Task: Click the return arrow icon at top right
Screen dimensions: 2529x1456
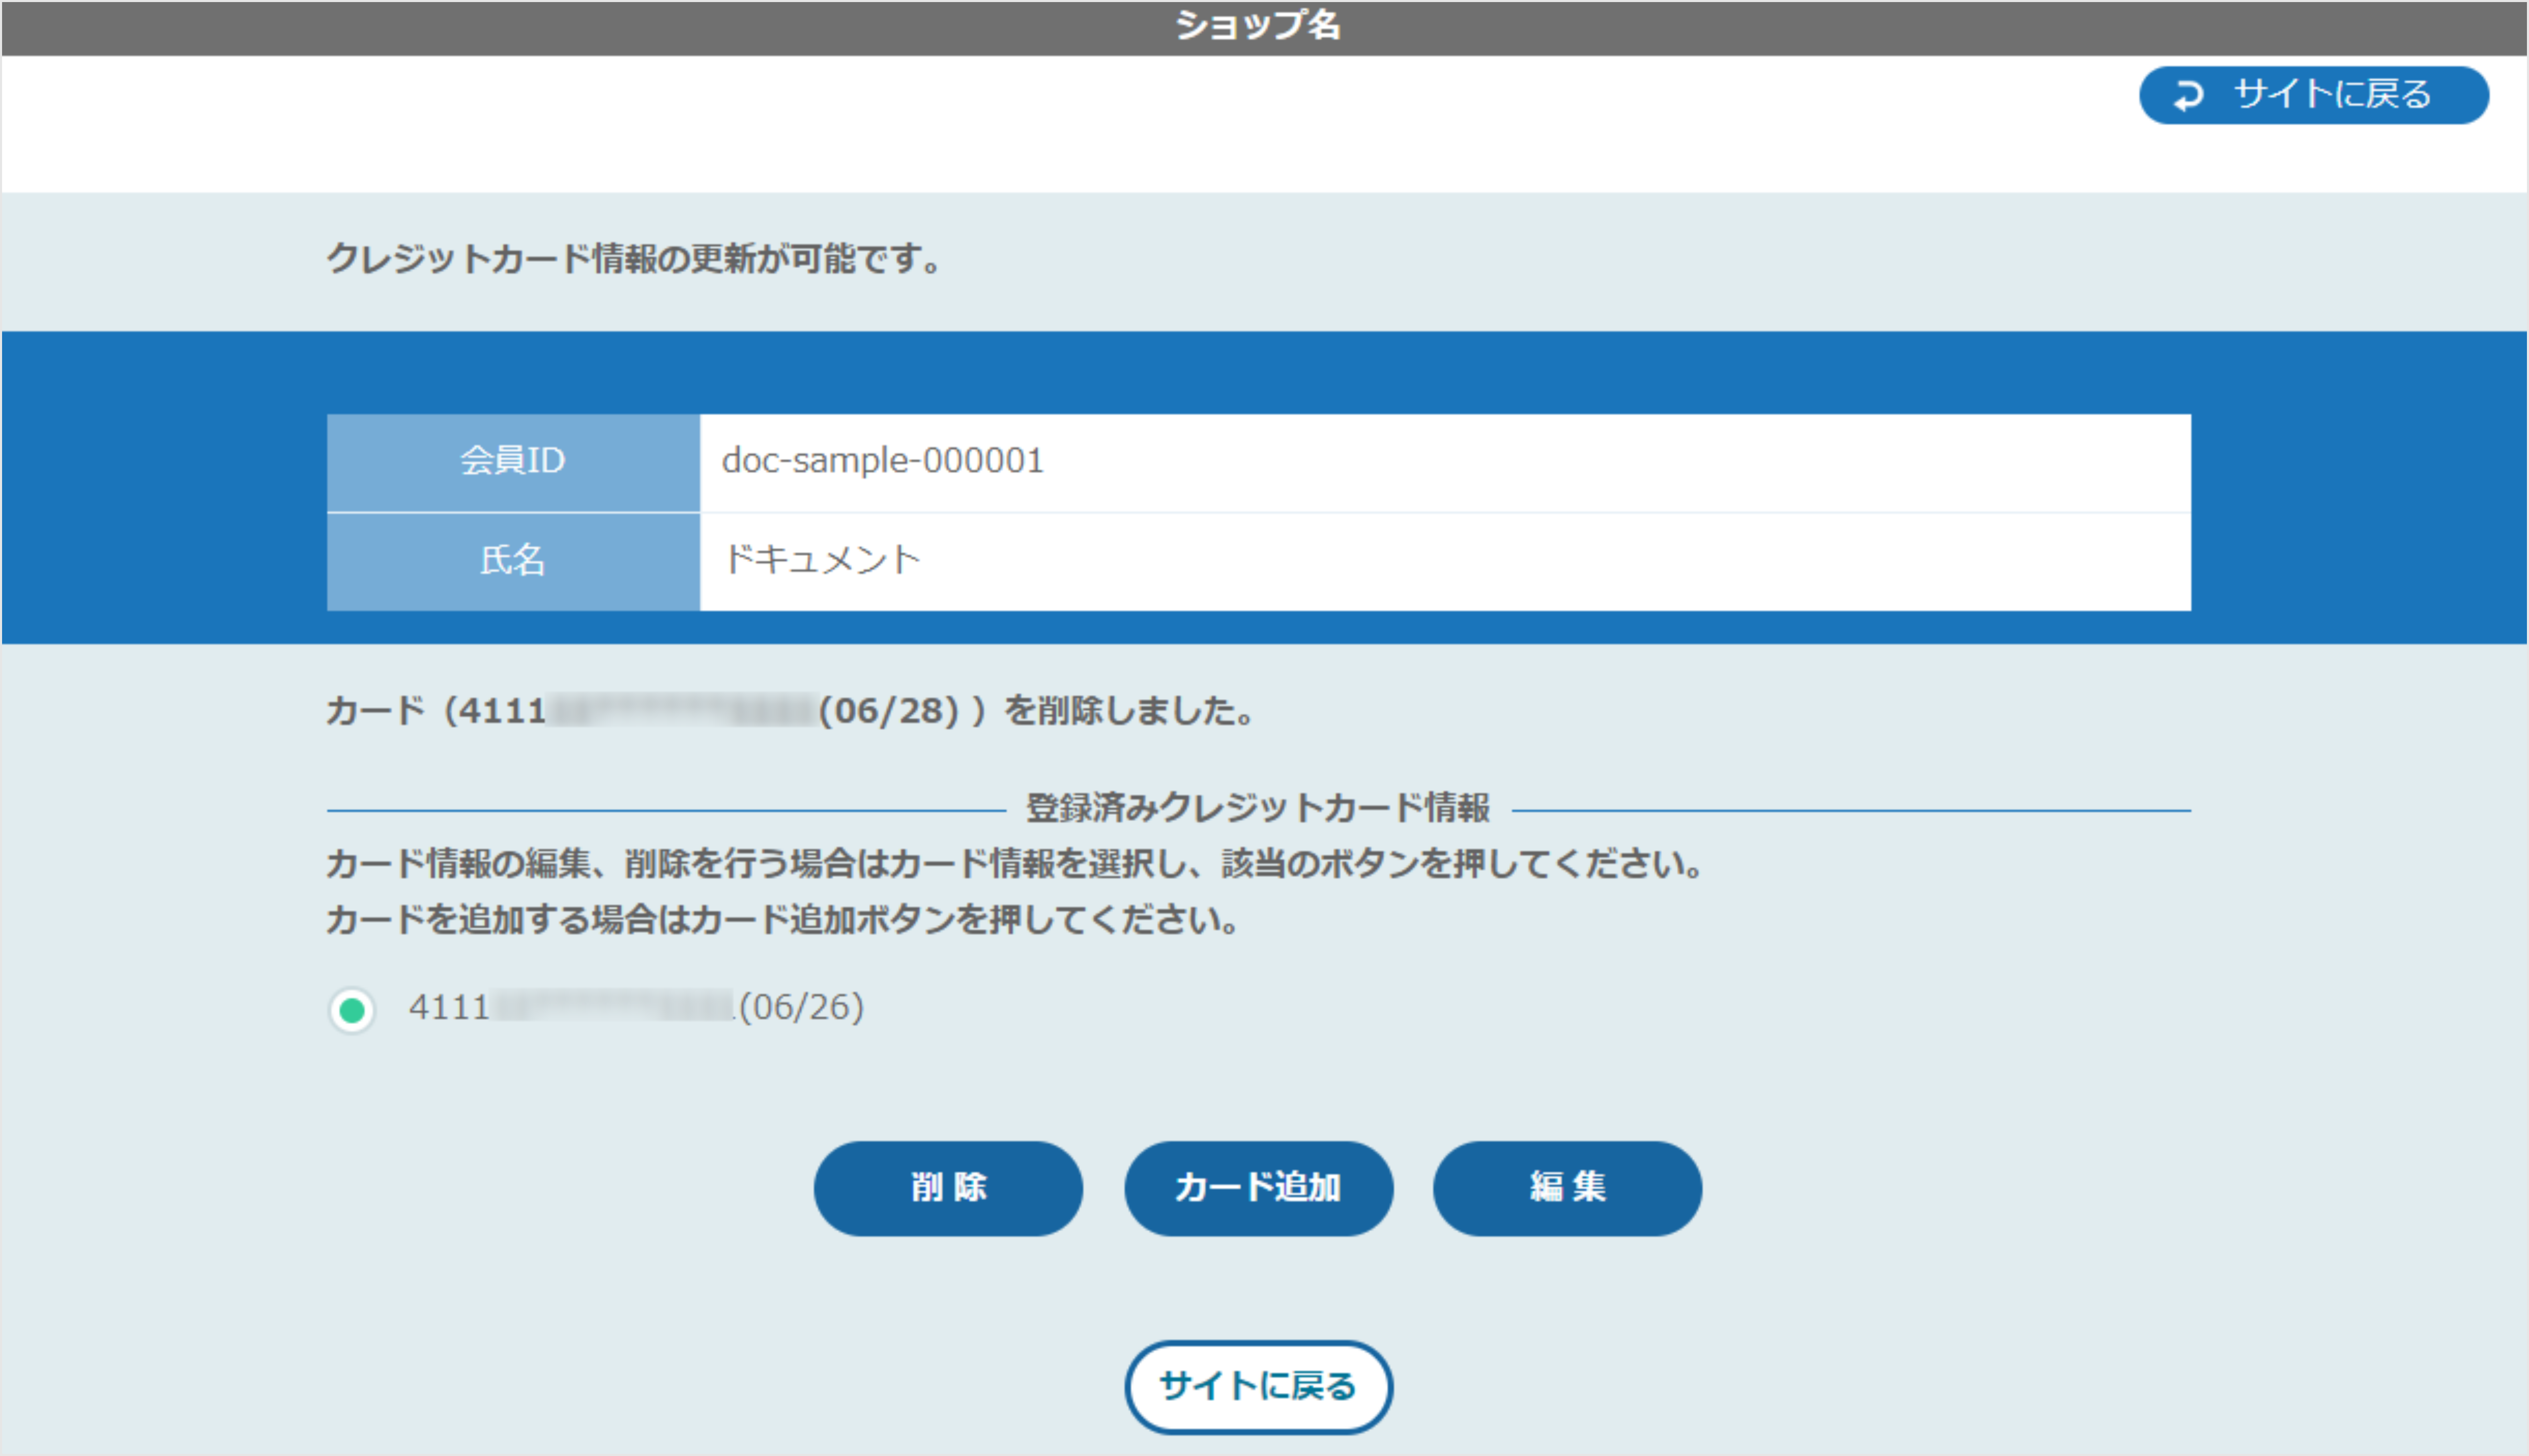Action: pos(2188,95)
